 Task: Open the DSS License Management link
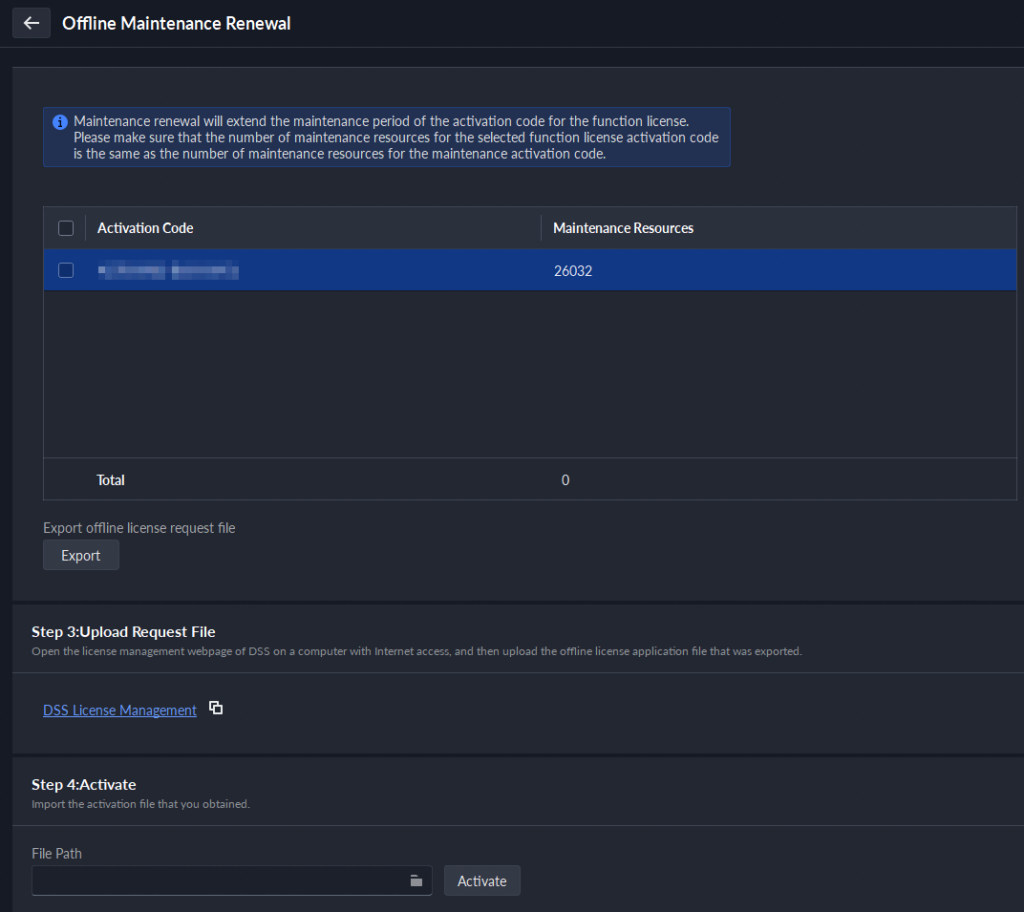coord(120,710)
